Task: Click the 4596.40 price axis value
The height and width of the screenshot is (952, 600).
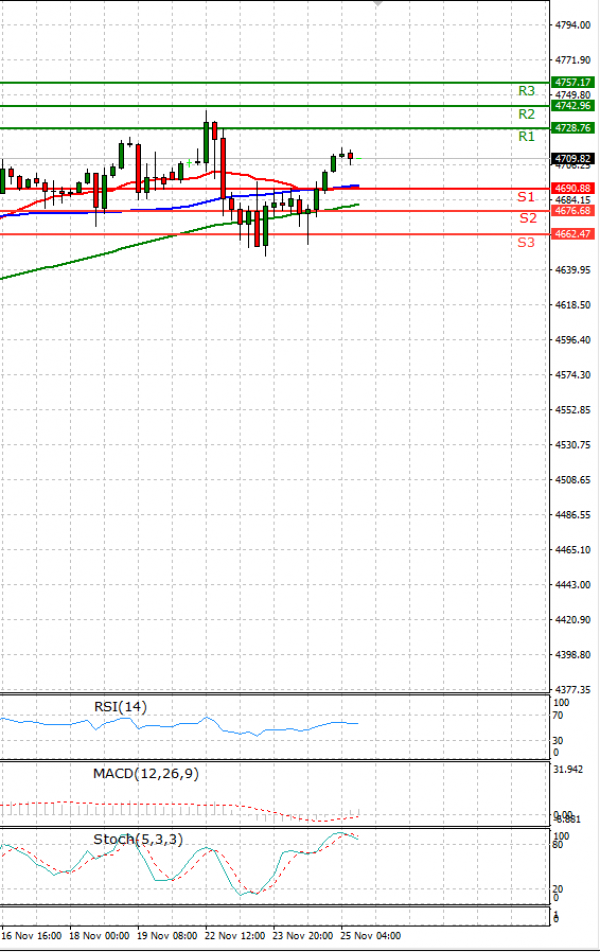Action: tap(573, 340)
